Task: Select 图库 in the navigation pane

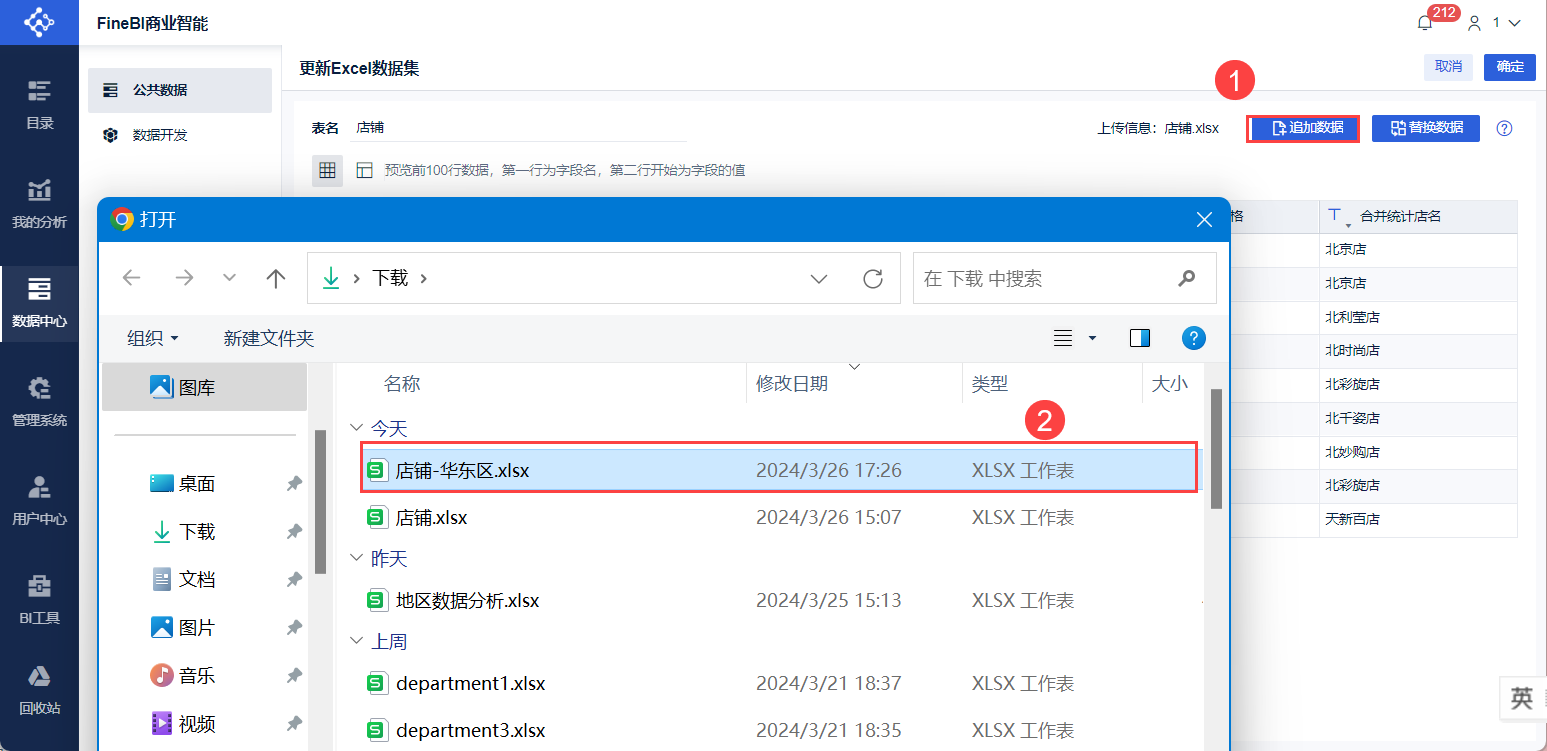Action: point(204,387)
